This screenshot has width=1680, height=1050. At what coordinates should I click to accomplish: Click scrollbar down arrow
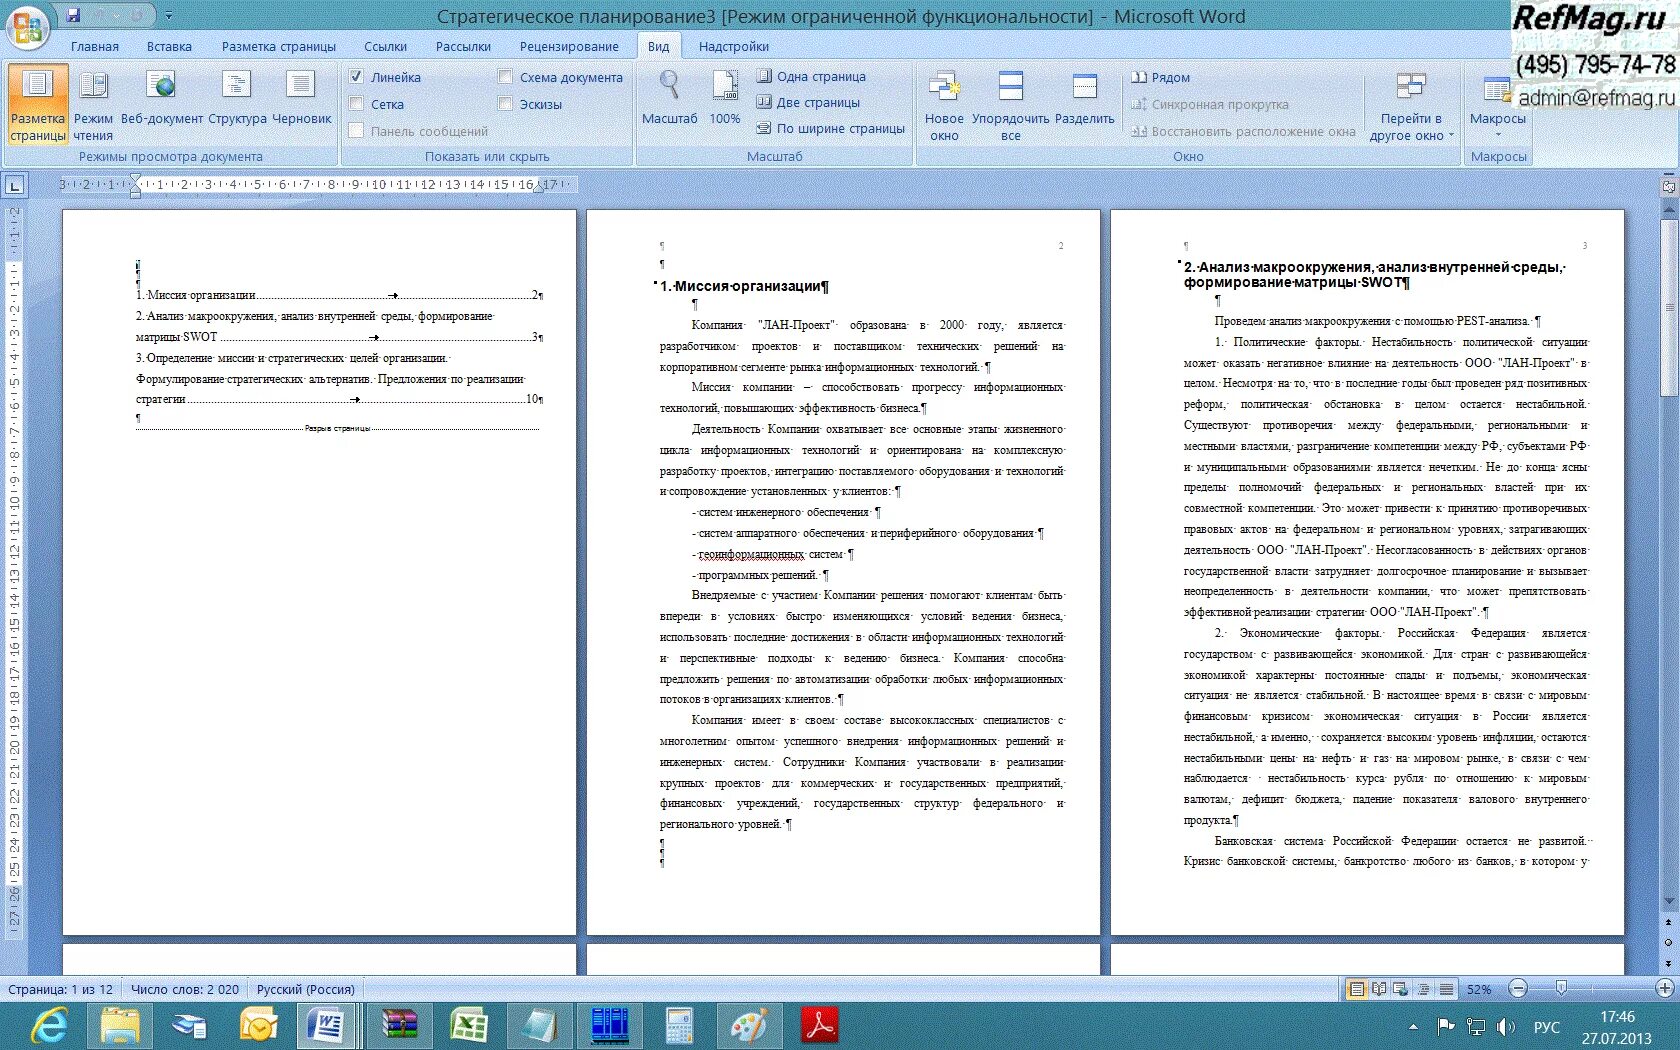tap(1668, 902)
